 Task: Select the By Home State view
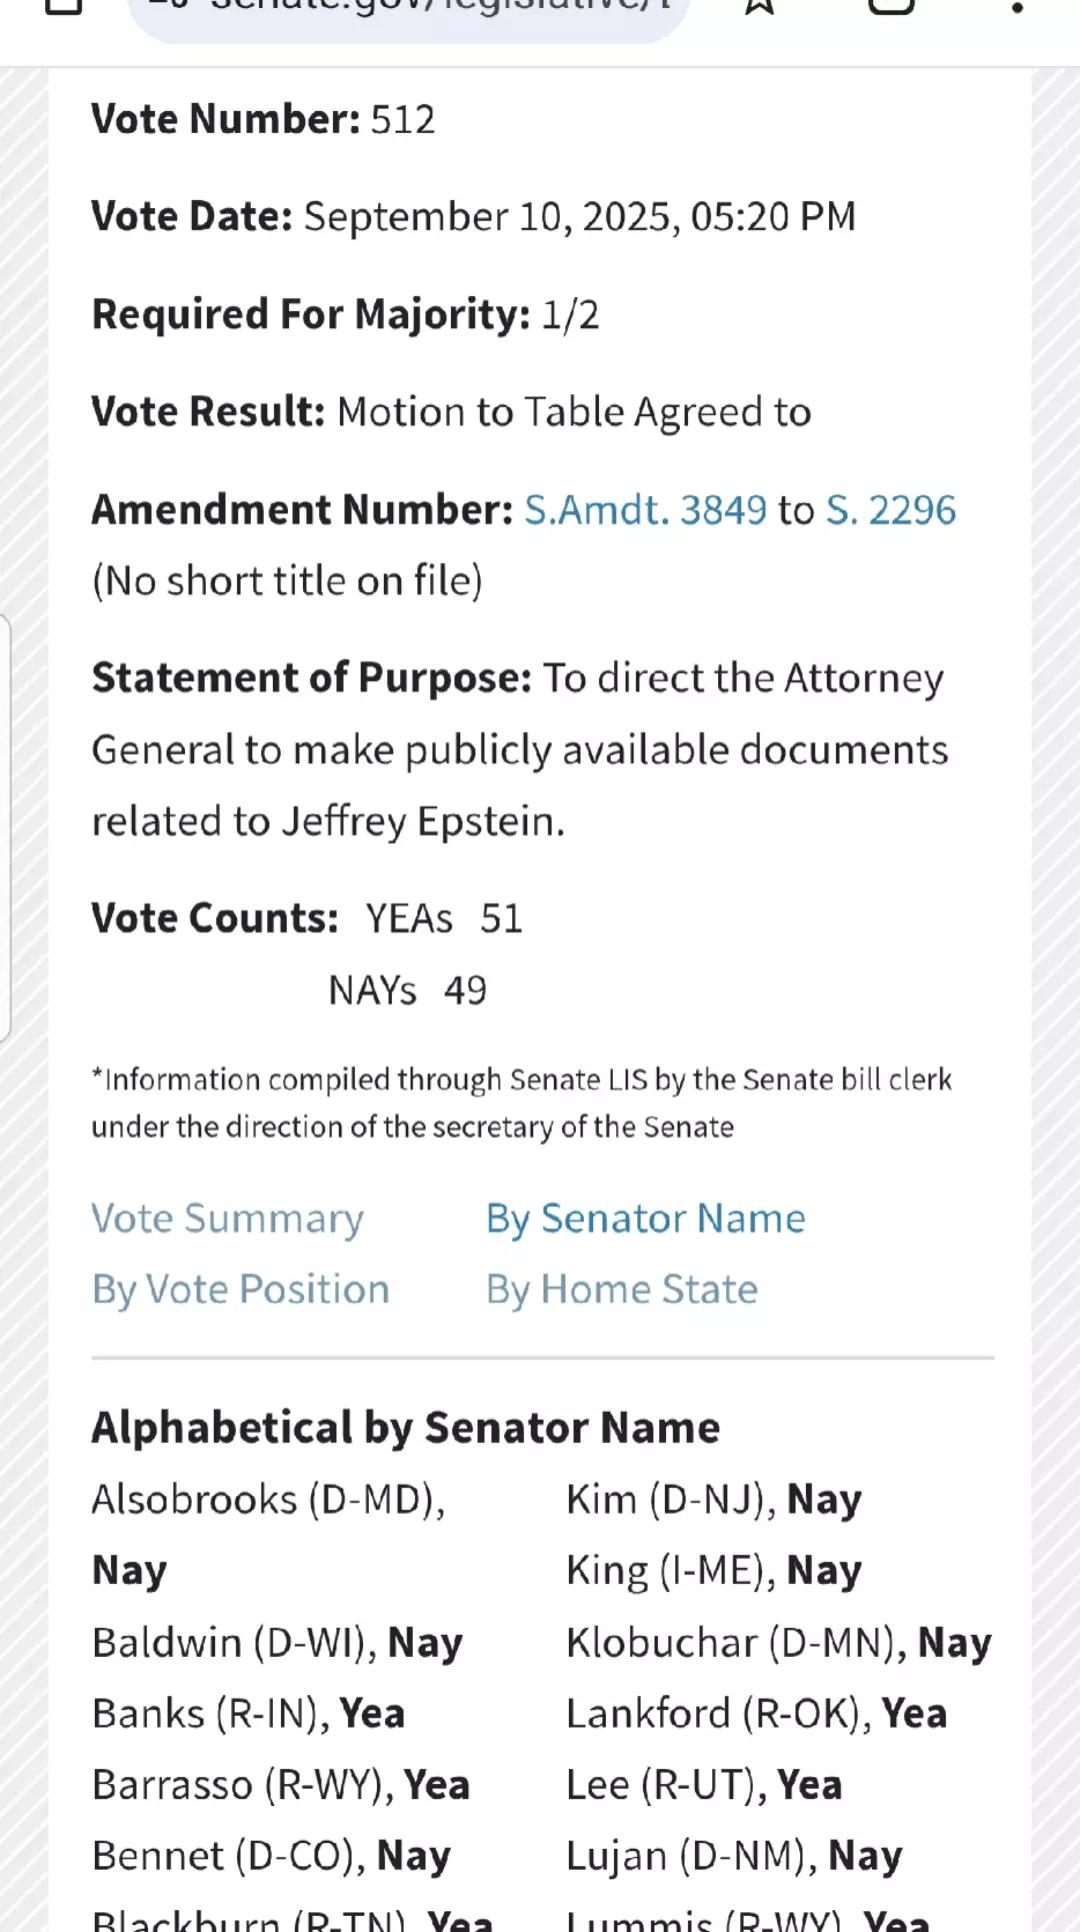622,1290
